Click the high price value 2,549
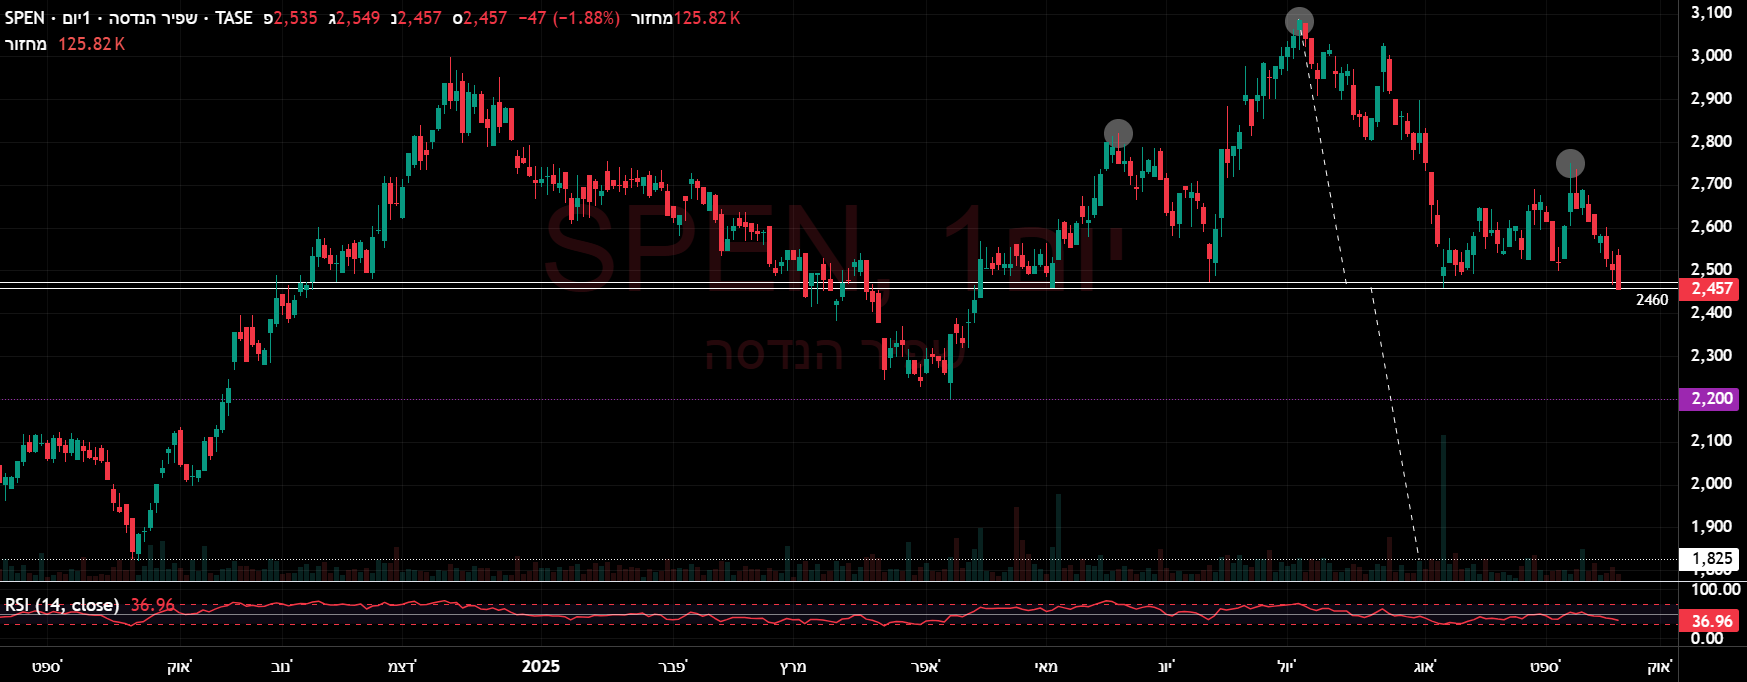 (x=358, y=18)
